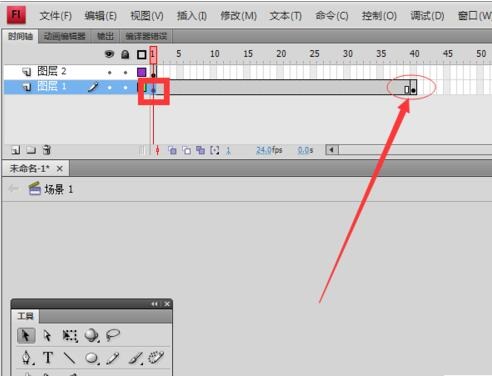Select the Pen tool
The image size is (492, 376).
[27, 358]
